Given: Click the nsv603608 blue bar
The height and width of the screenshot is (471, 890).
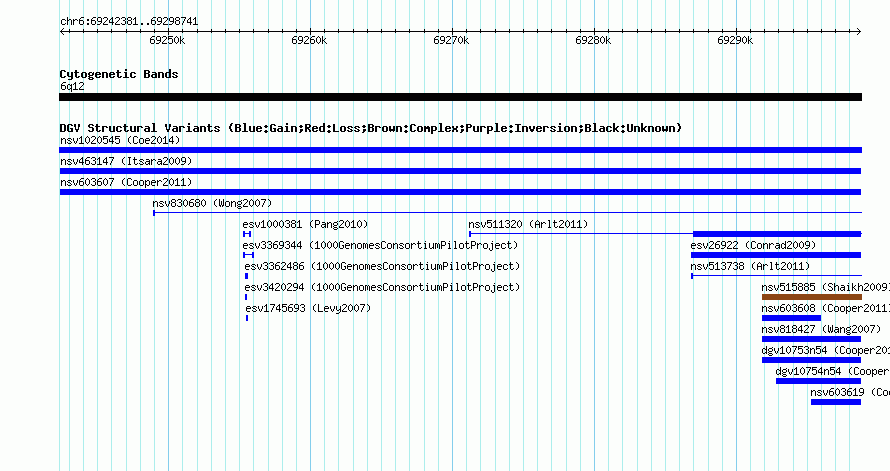Looking at the screenshot, I should (x=791, y=318).
